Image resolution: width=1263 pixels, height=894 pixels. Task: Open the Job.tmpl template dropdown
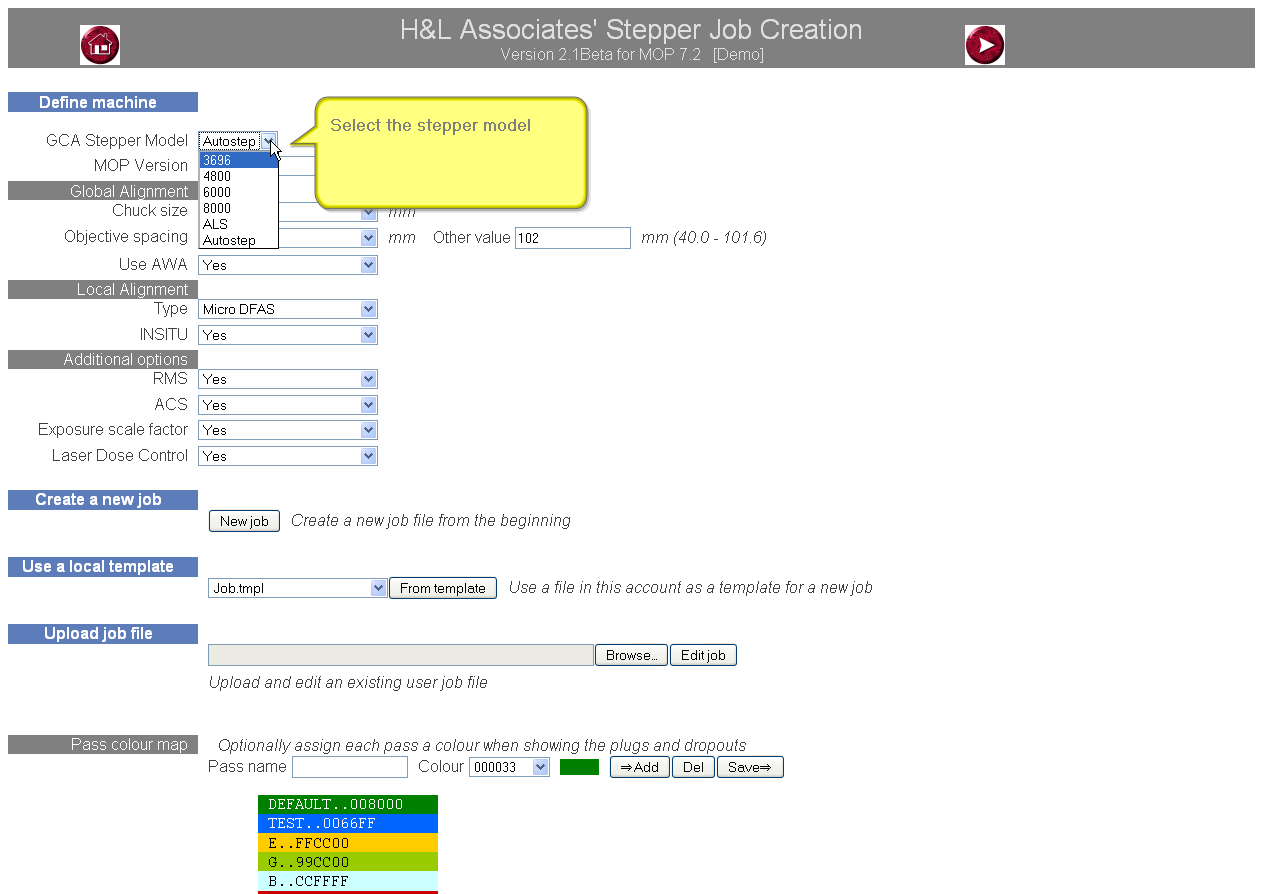(298, 588)
